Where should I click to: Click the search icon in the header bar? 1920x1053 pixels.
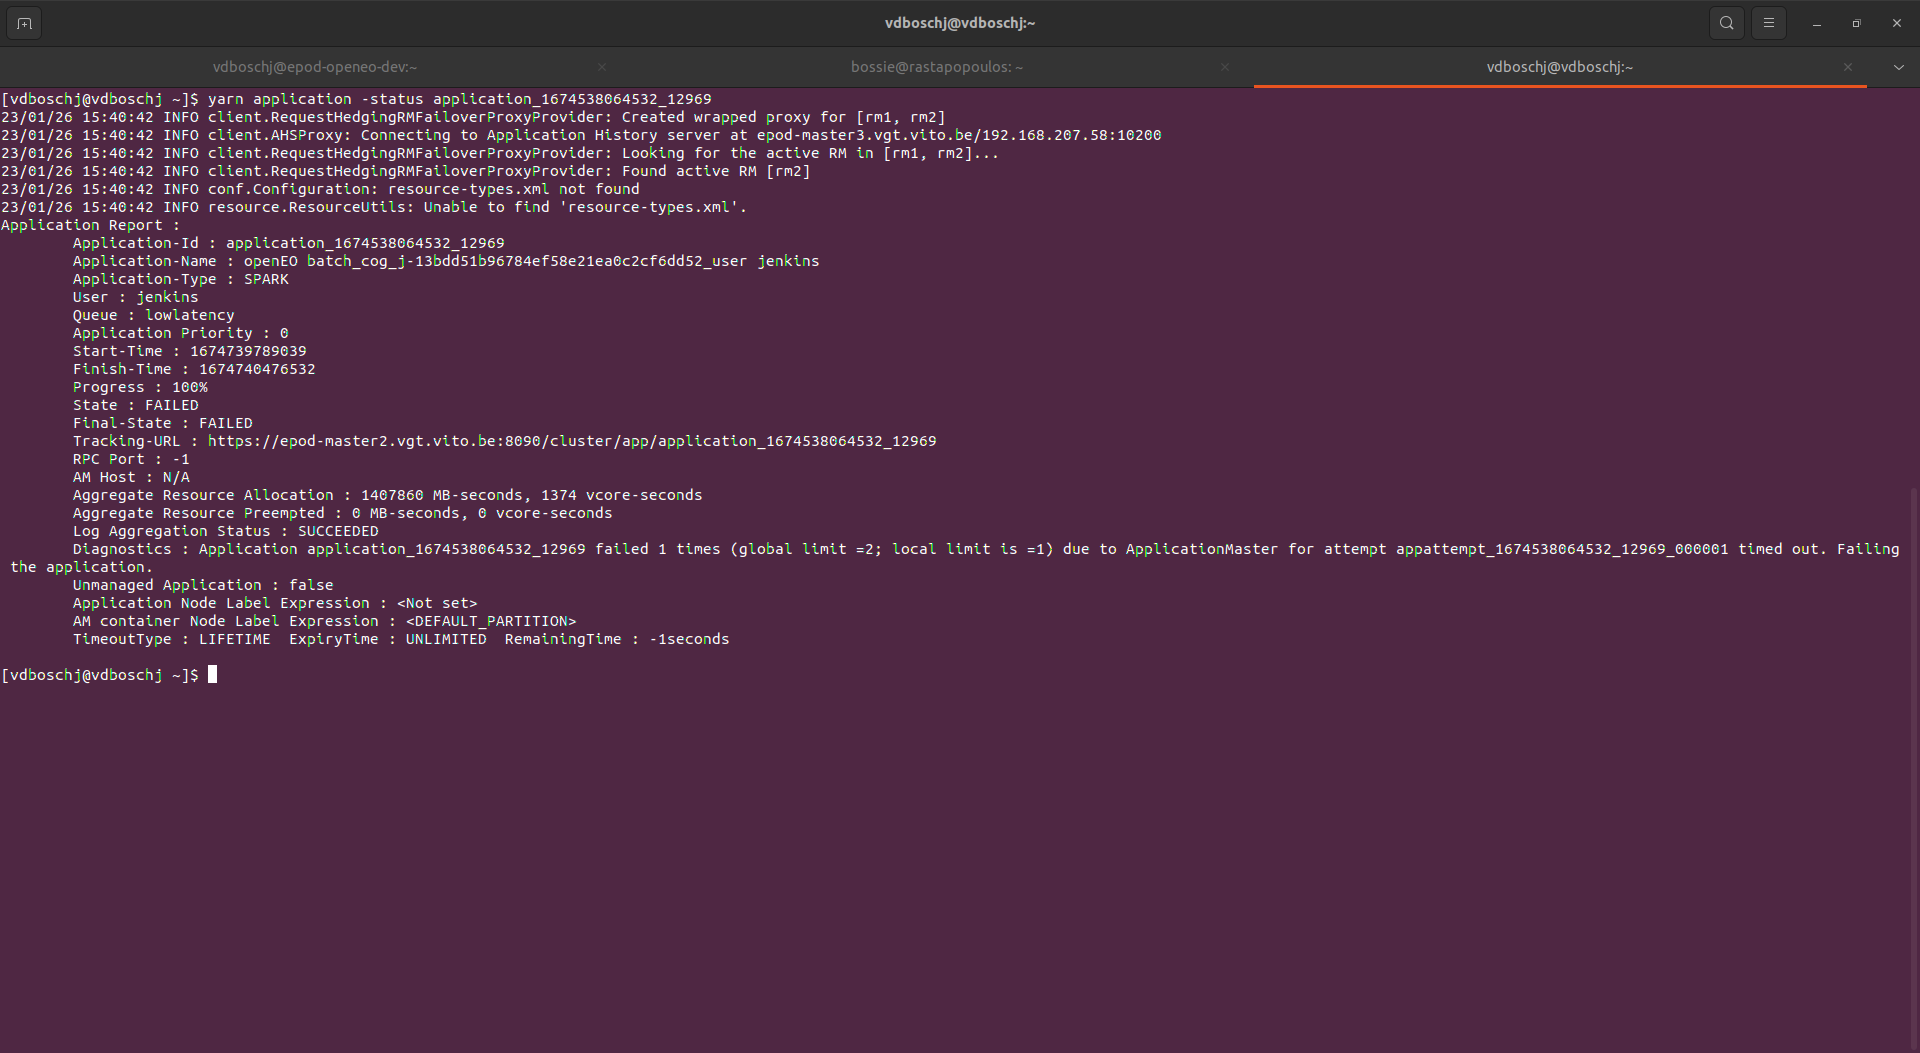1726,22
